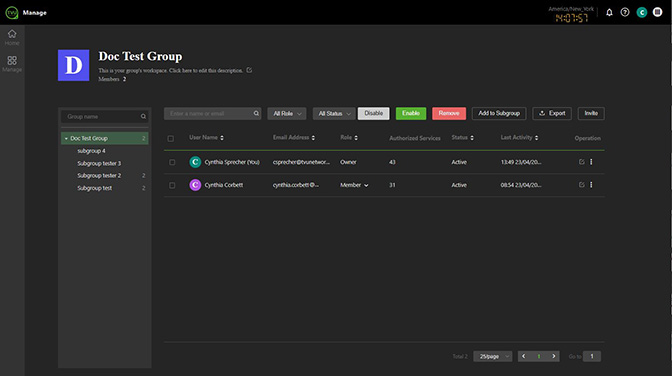Image resolution: width=672 pixels, height=376 pixels.
Task: Click Add to Subgroup button
Action: click(499, 113)
